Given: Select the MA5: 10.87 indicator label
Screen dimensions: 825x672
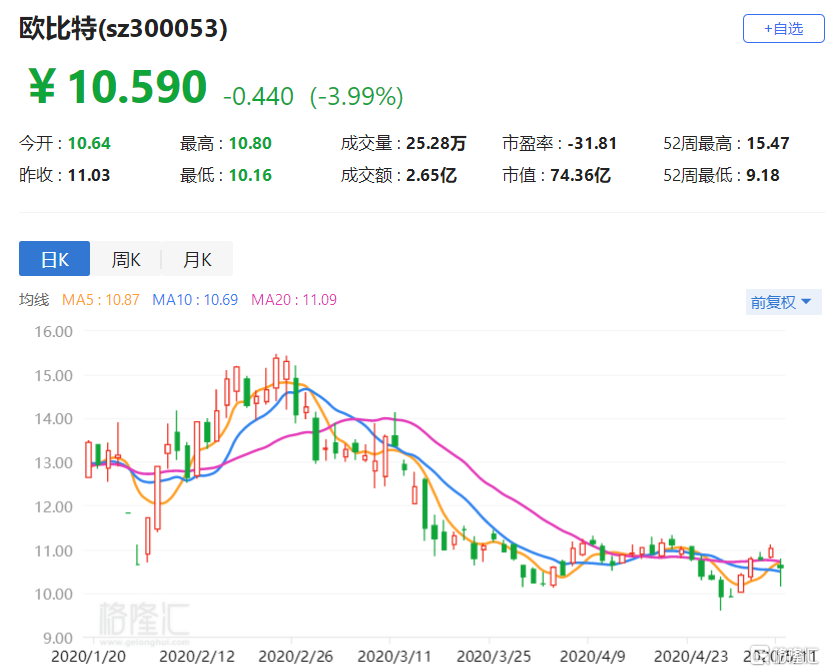Looking at the screenshot, I should (100, 299).
